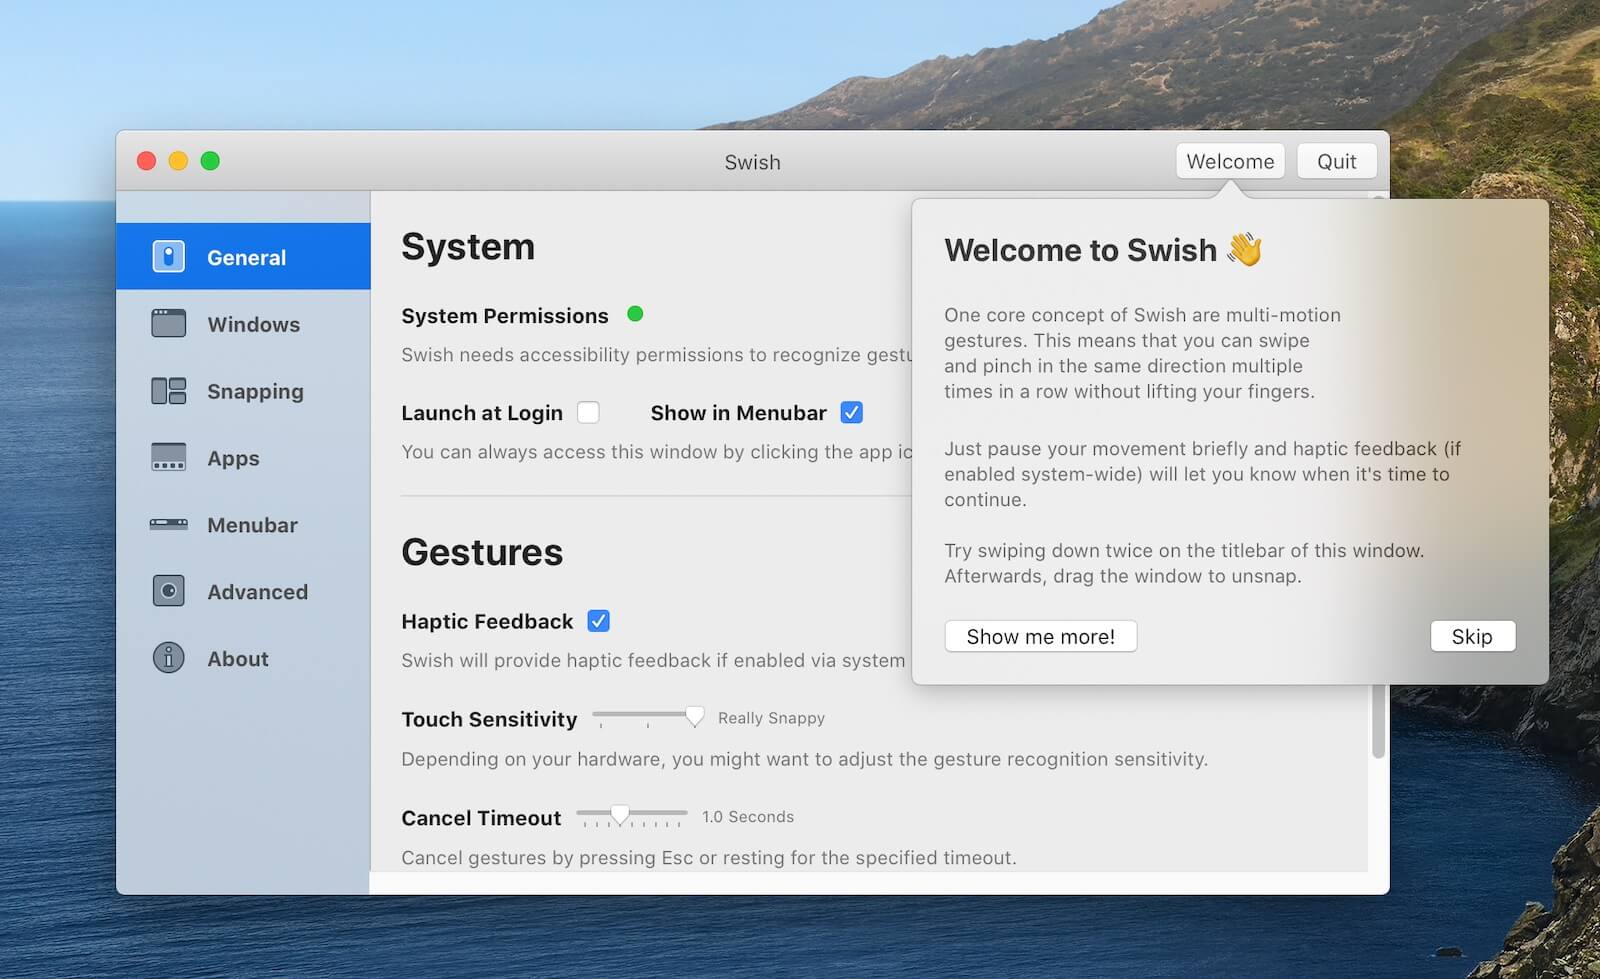
Task: Click the Welcome to Swish heading
Action: (x=1081, y=249)
